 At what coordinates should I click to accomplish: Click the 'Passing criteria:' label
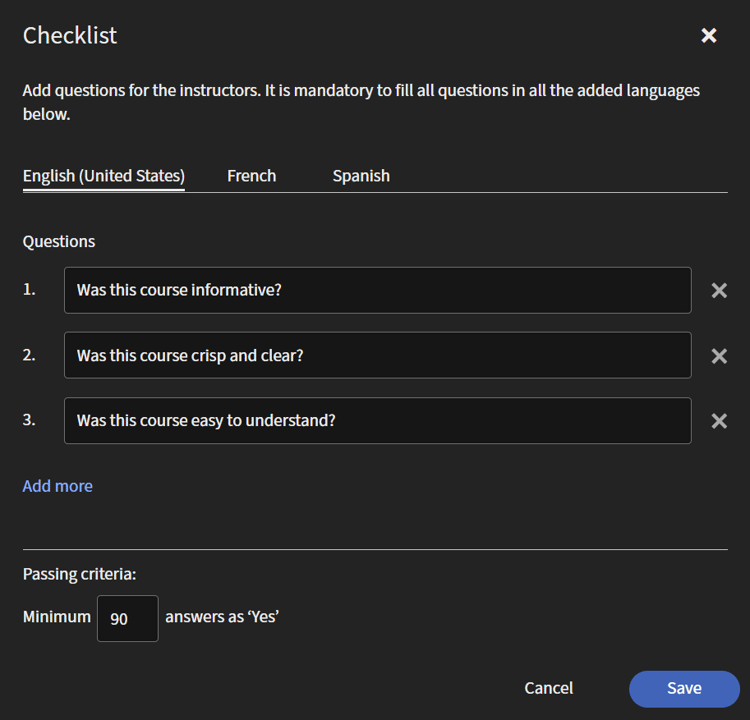click(x=79, y=574)
